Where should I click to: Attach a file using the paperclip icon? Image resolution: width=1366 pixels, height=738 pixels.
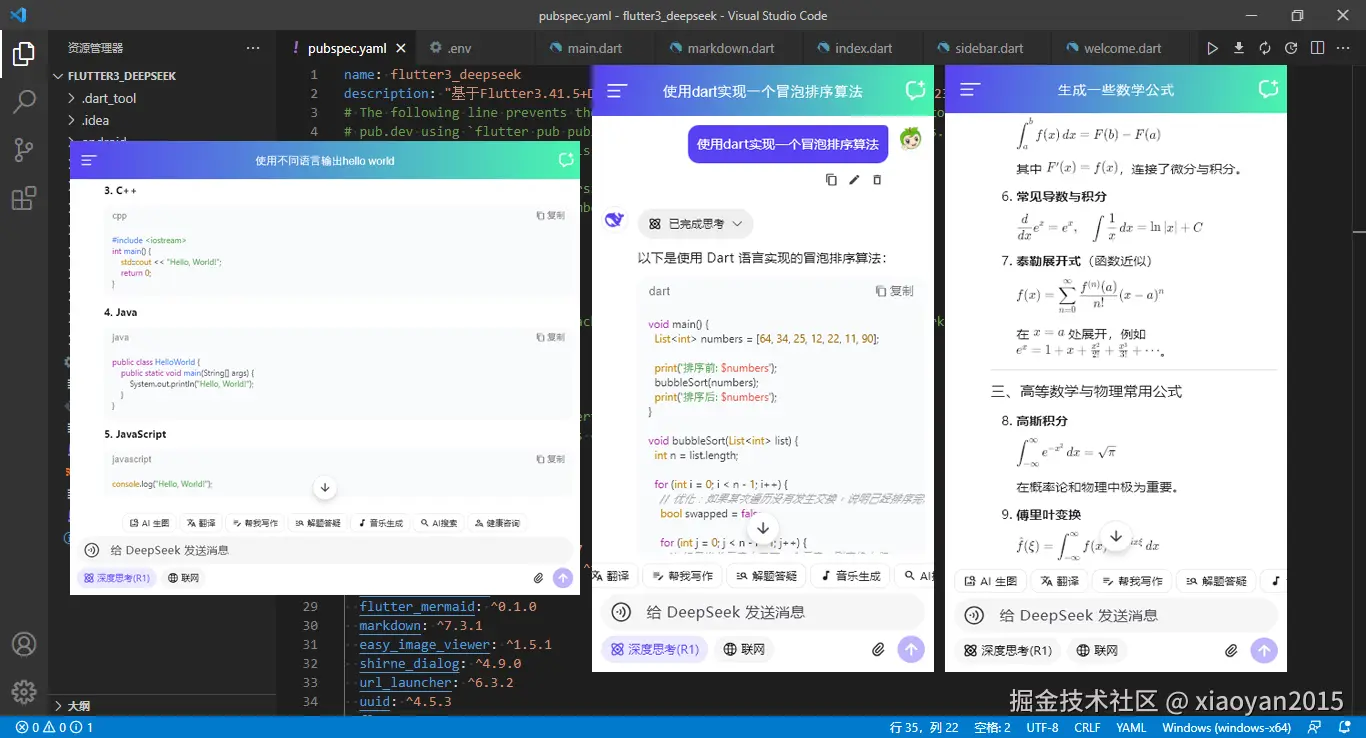(878, 649)
